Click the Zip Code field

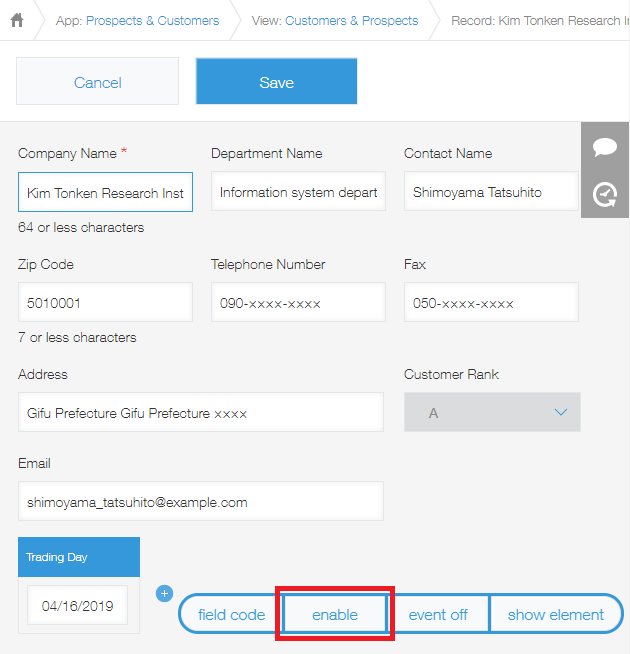[x=106, y=302]
